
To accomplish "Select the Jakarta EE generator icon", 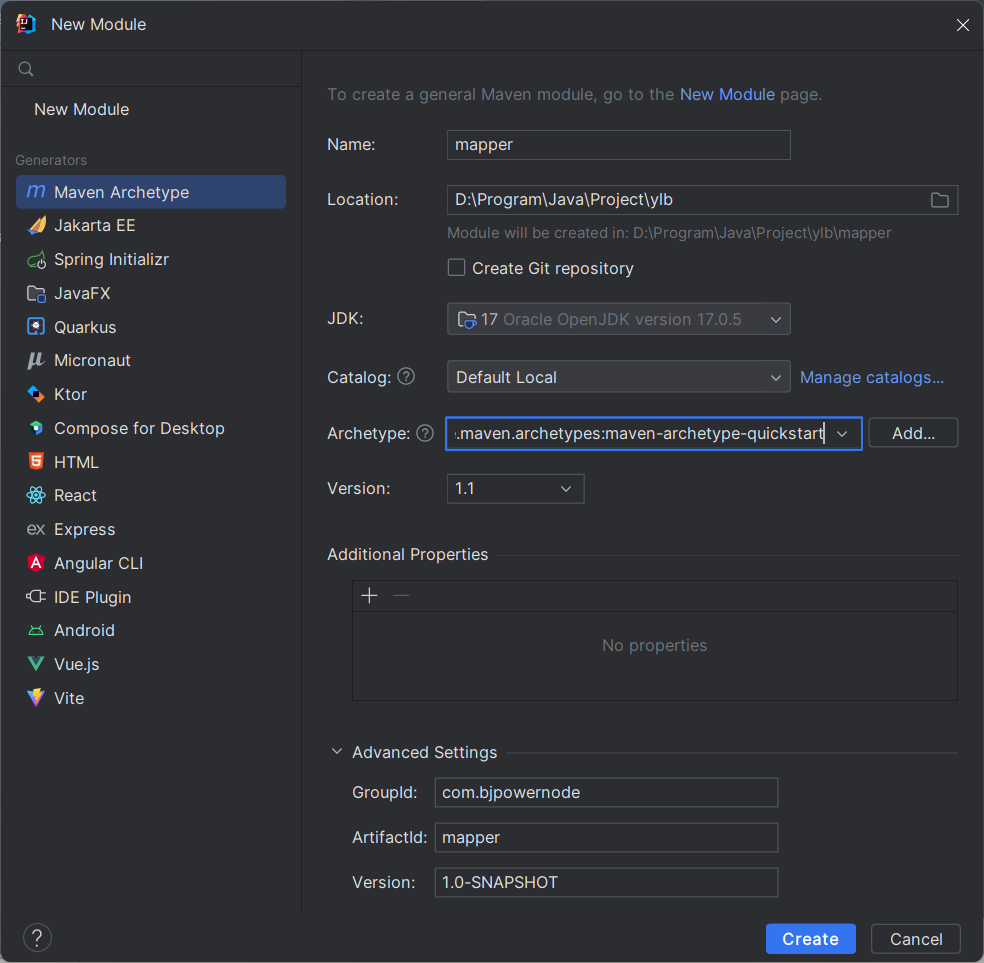I will [x=36, y=226].
